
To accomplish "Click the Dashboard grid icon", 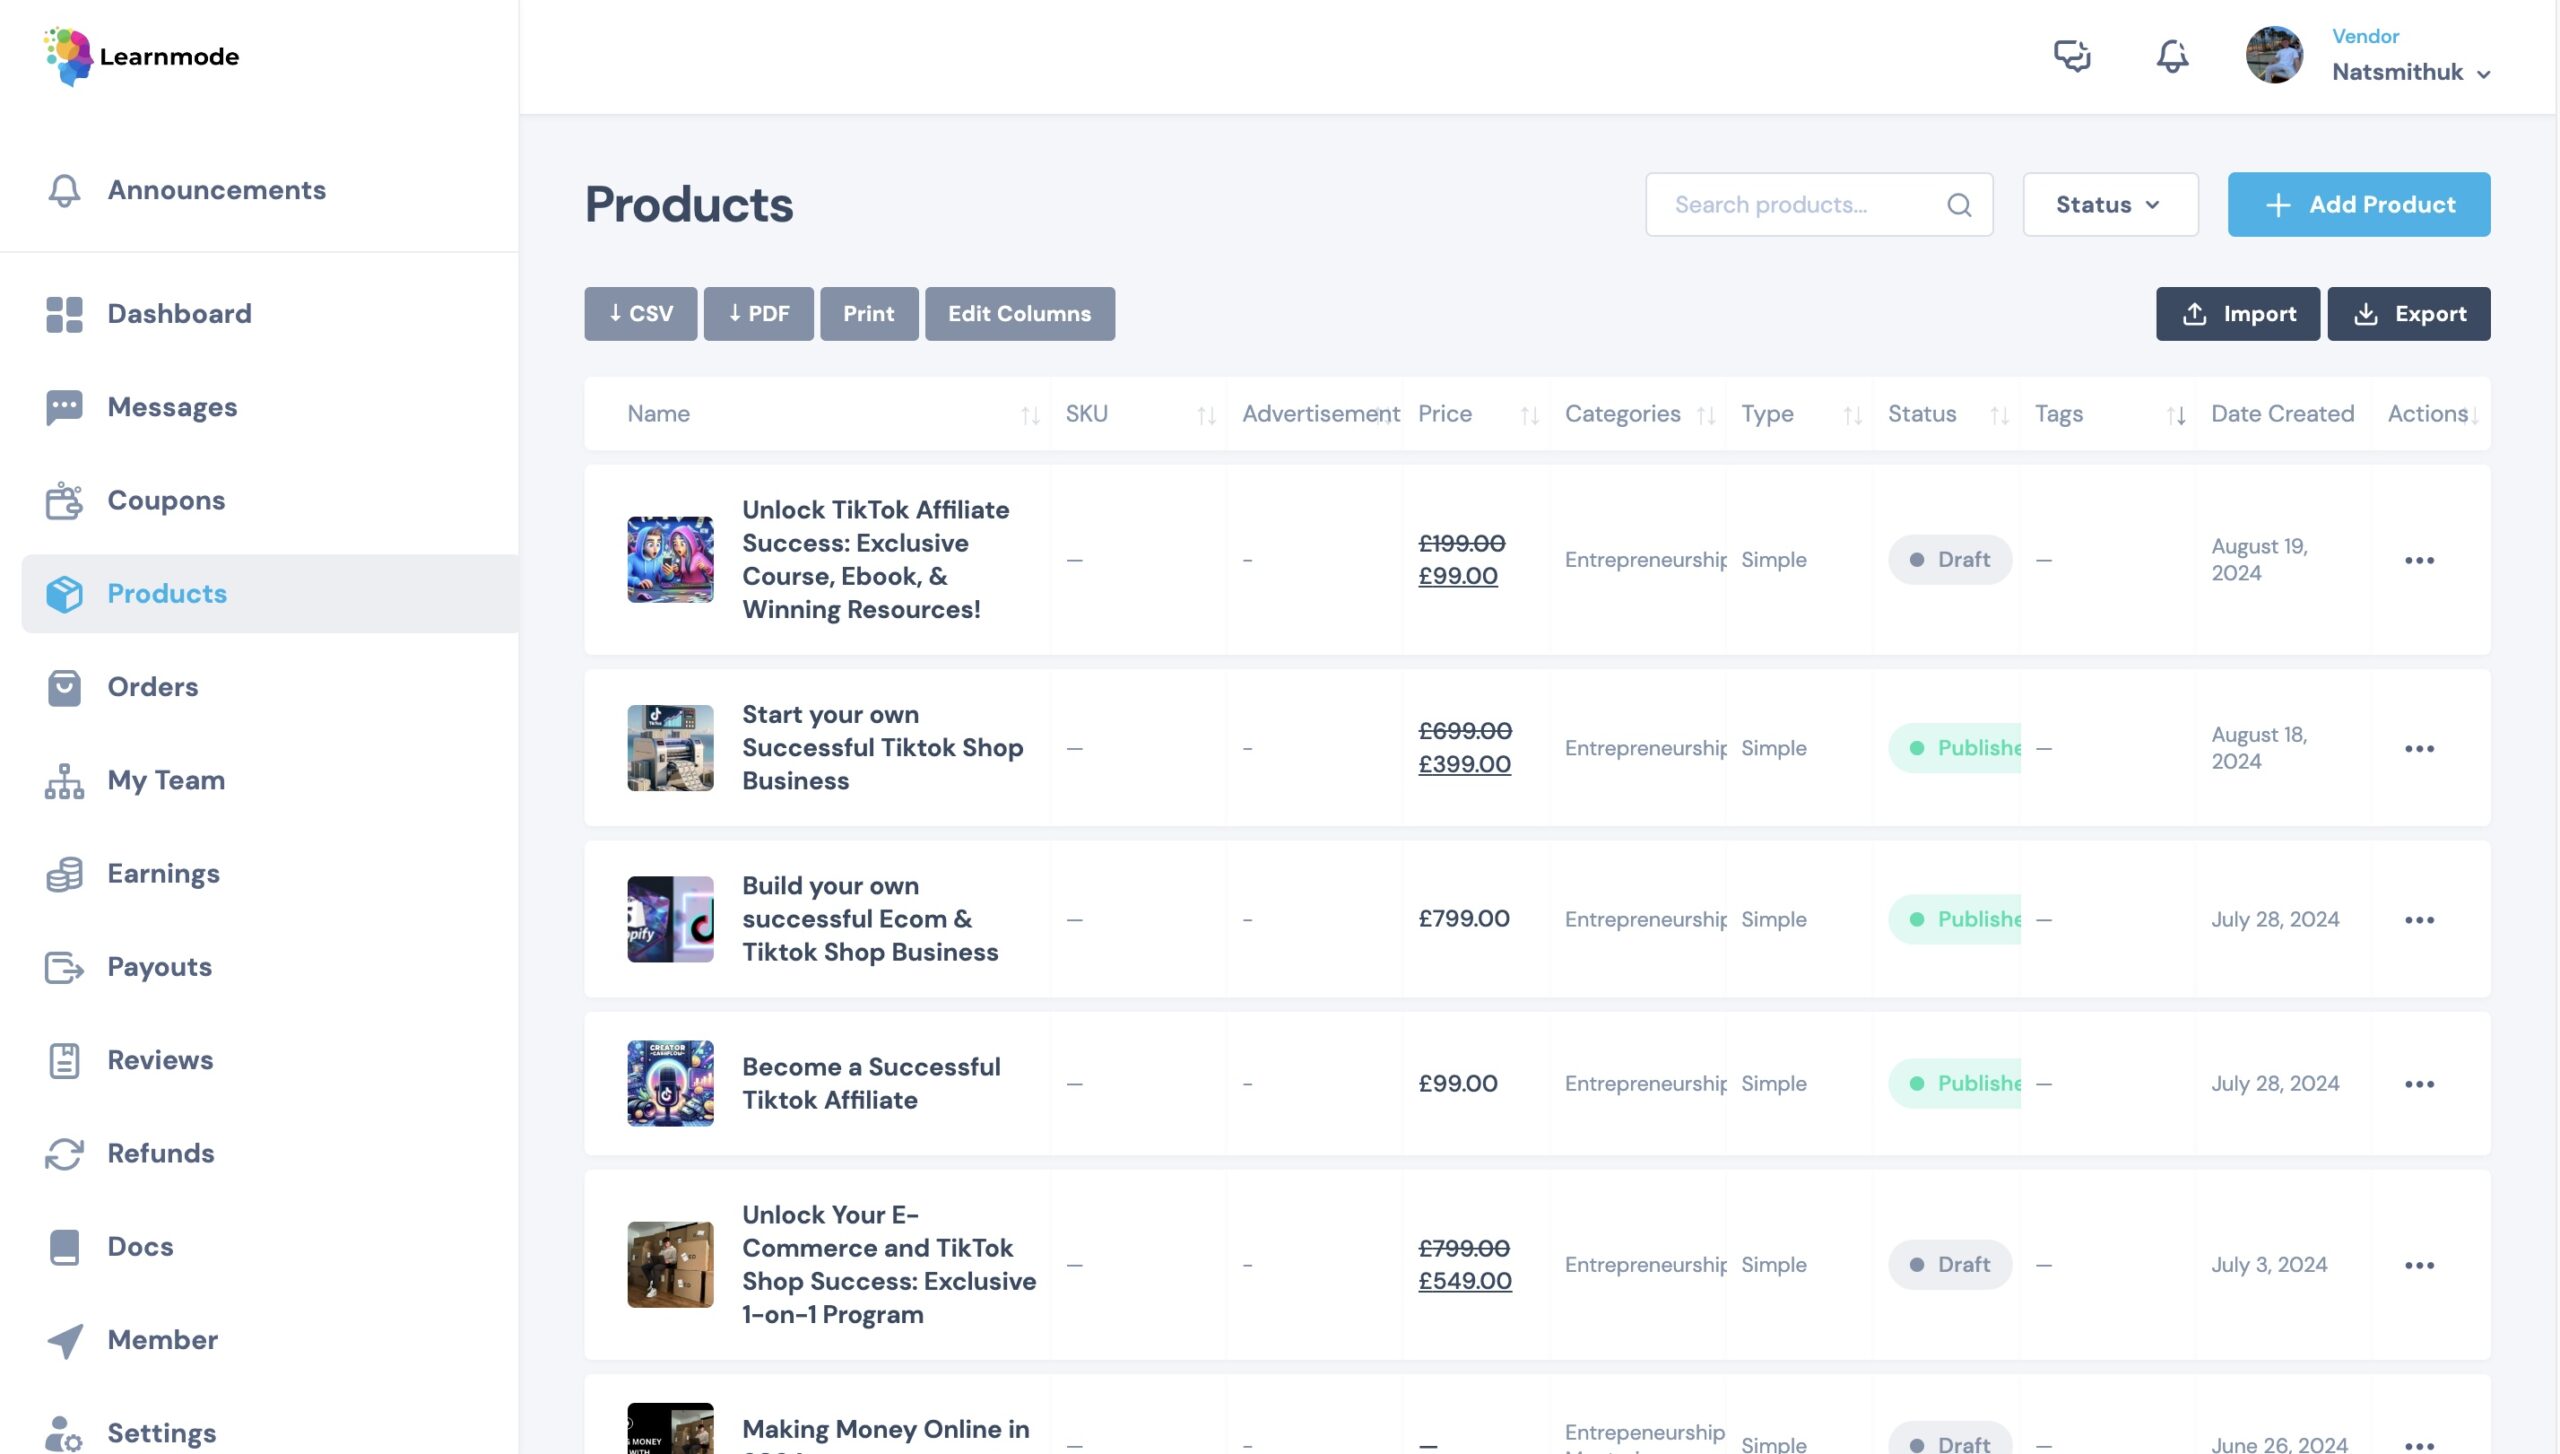I will point(64,314).
